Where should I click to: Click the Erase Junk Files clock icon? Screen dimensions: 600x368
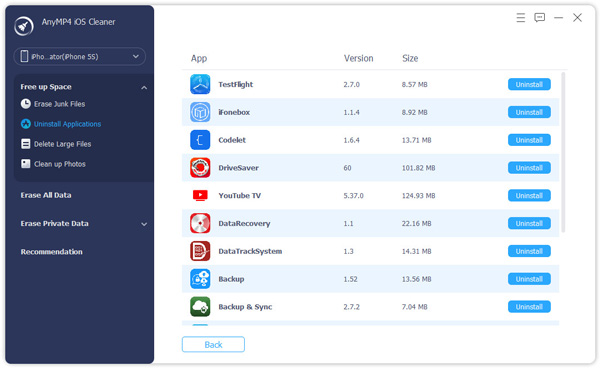click(x=26, y=104)
